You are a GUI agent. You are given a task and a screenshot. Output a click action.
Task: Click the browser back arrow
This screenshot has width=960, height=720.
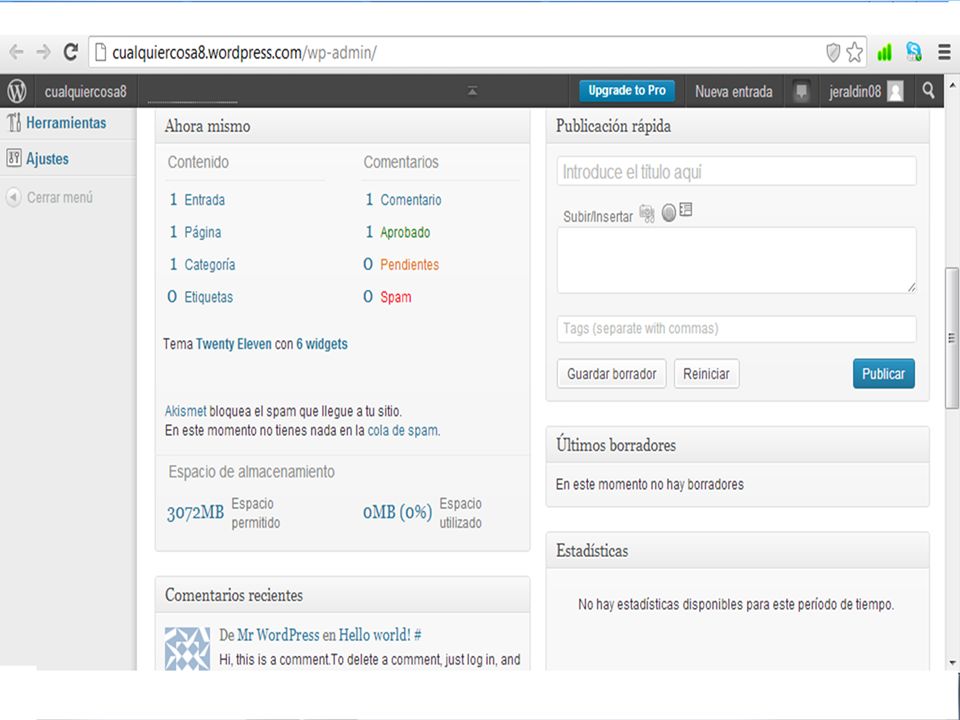[17, 52]
